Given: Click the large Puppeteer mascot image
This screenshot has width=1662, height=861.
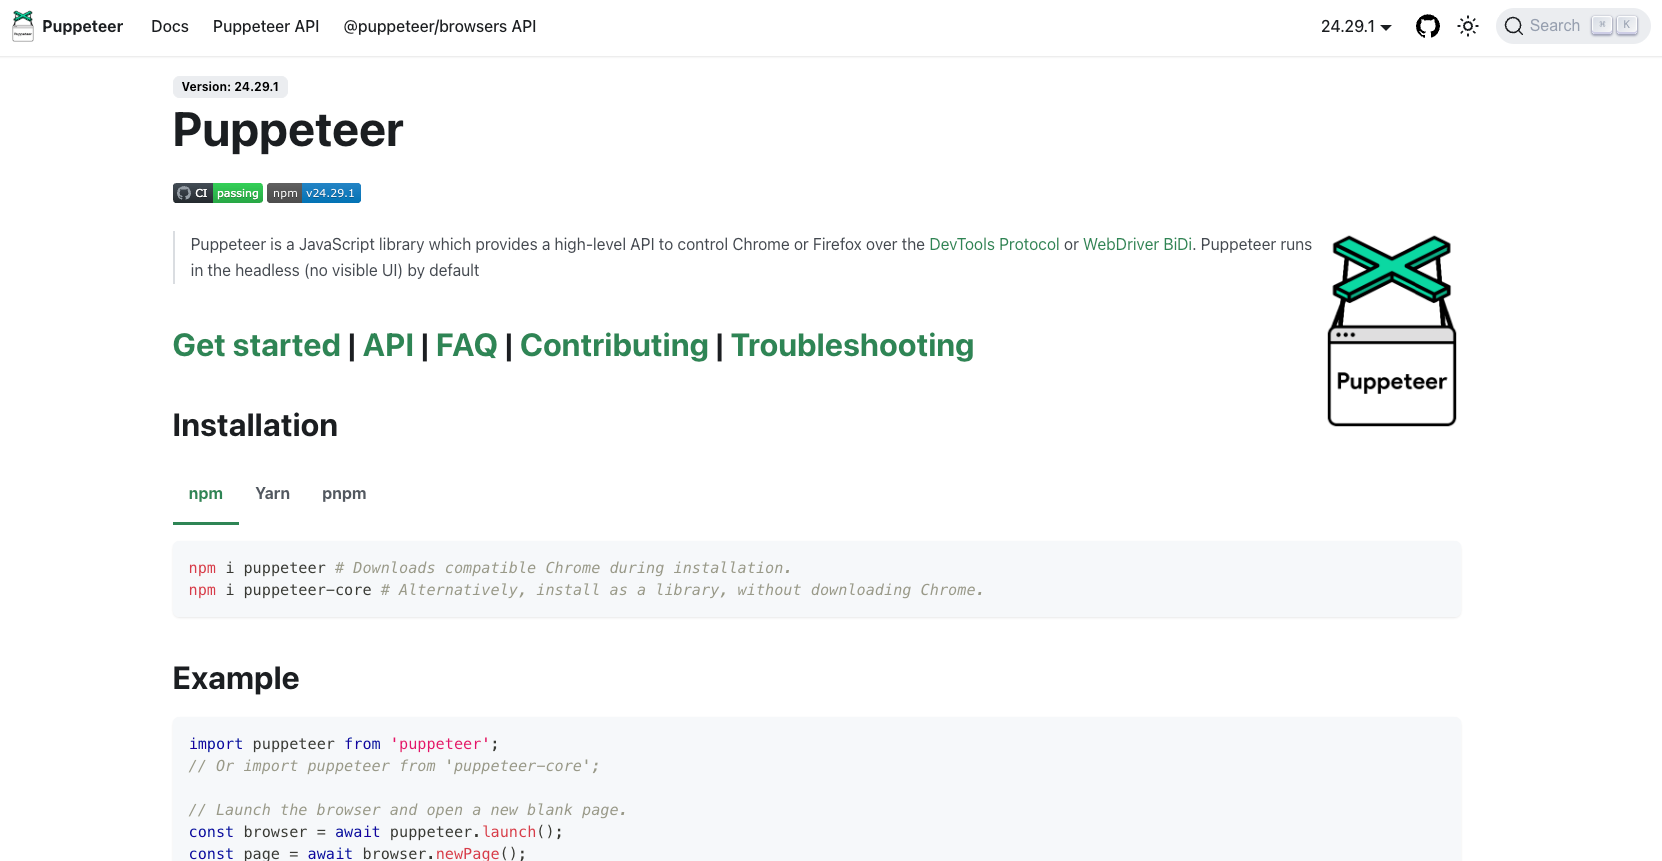Looking at the screenshot, I should point(1391,331).
